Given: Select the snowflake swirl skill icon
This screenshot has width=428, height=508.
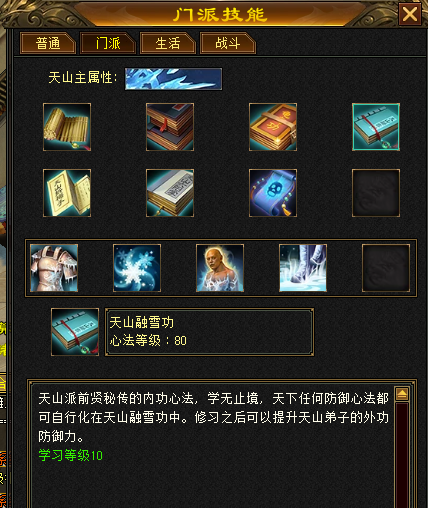Looking at the screenshot, I should [137, 268].
